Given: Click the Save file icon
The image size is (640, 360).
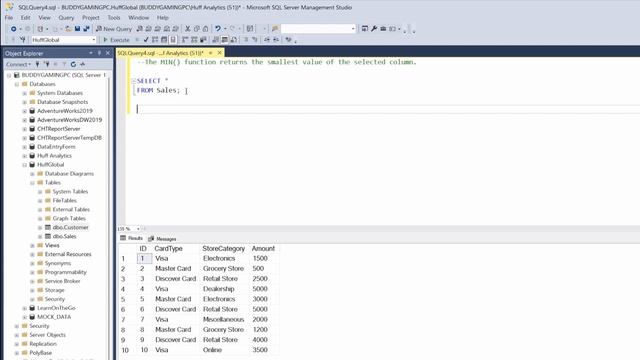Looking at the screenshot, I should tap(77, 29).
